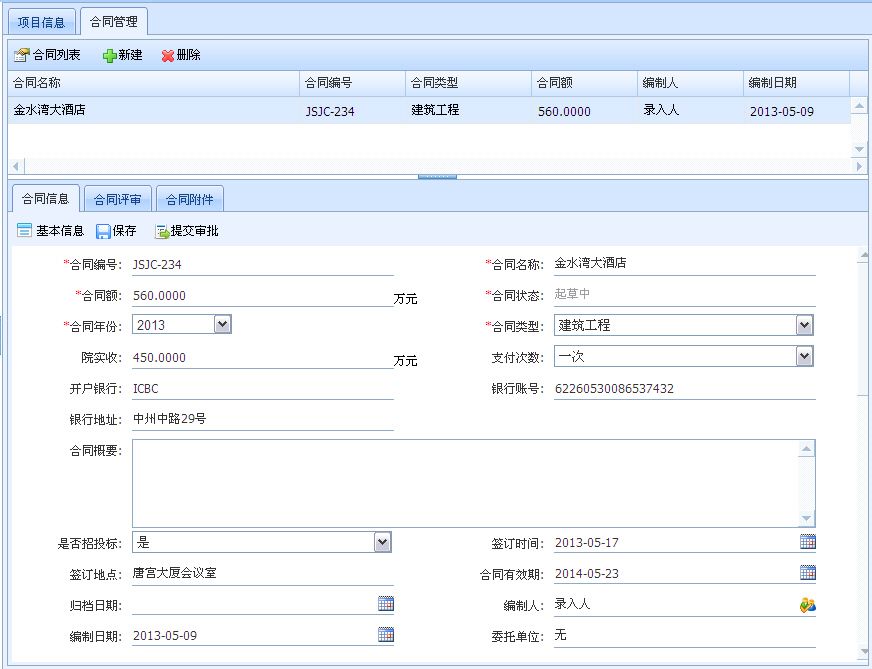Screen dimensions: 872x669
Task: Click the user picker icon beside 编制人
Action: tap(810, 604)
